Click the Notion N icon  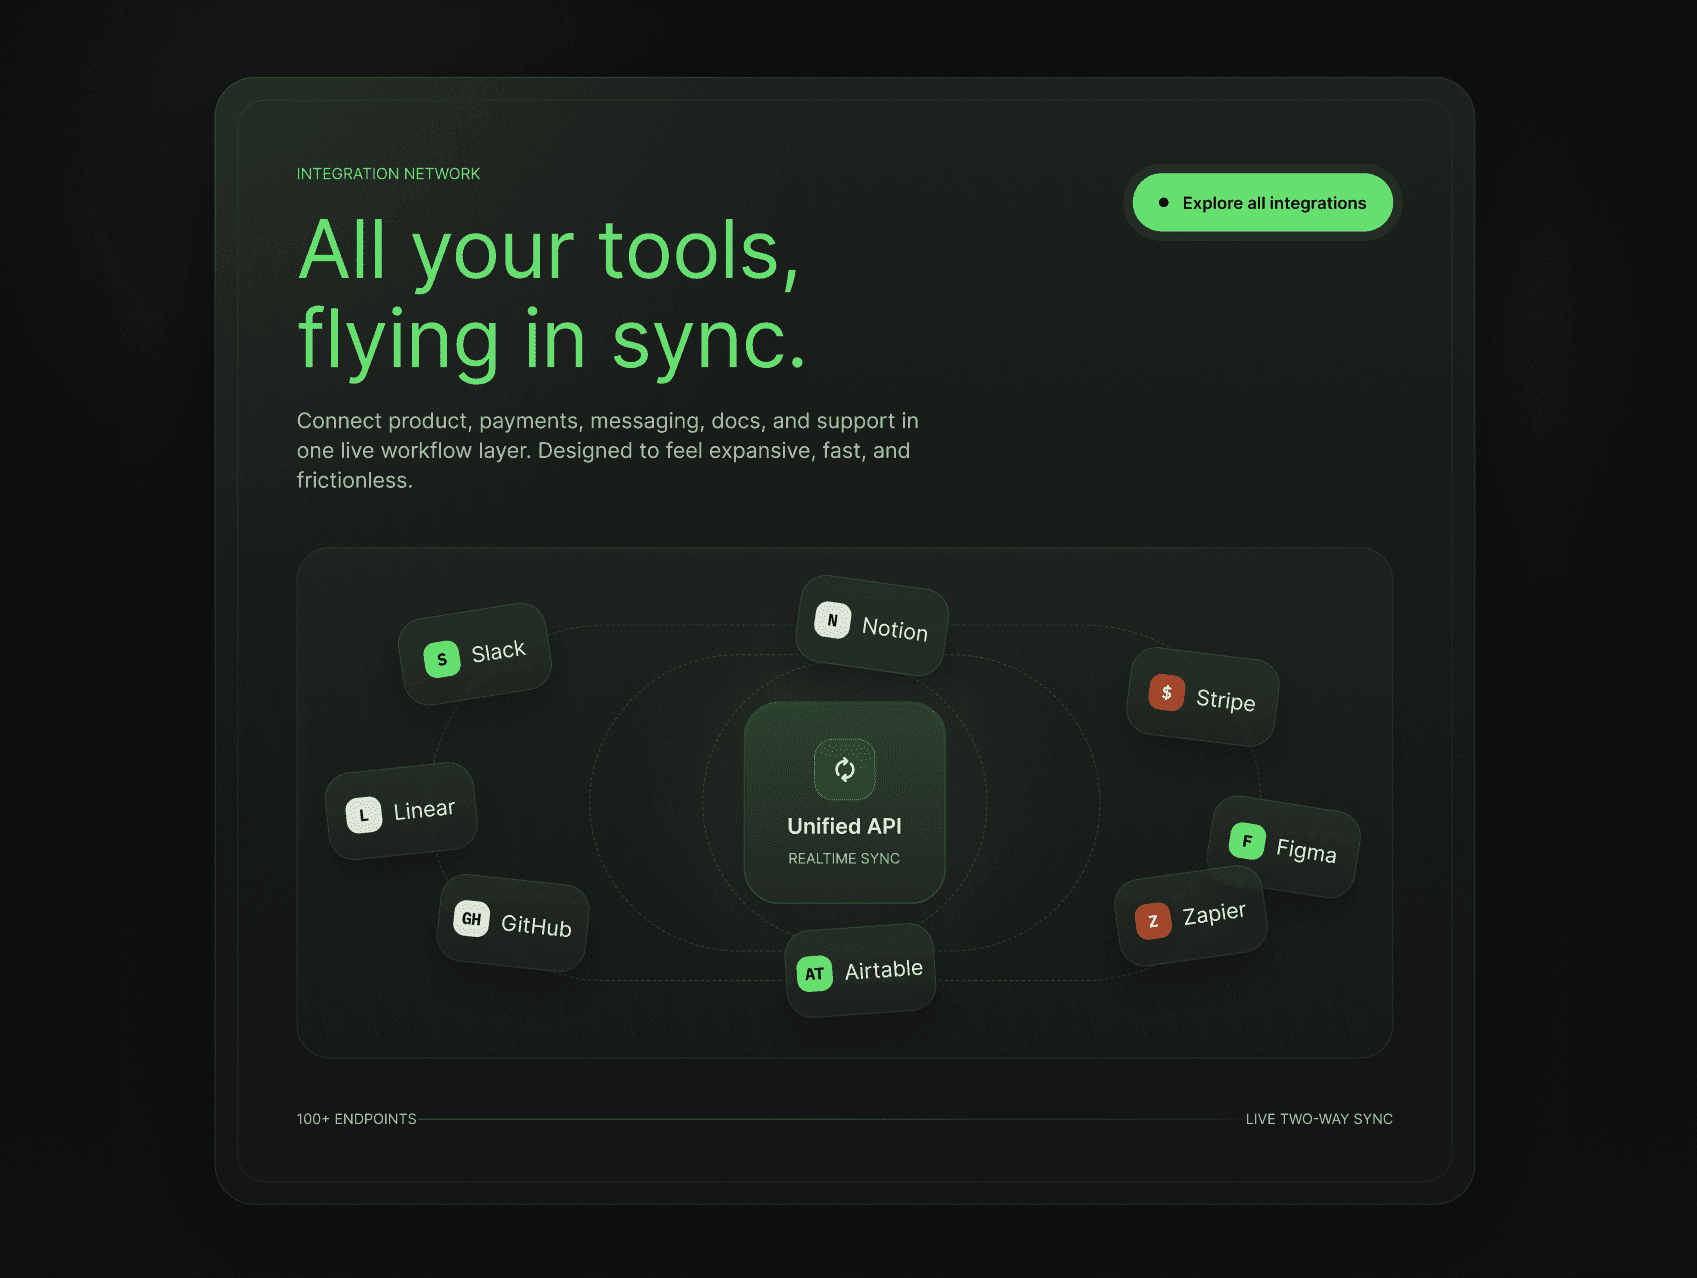[833, 620]
